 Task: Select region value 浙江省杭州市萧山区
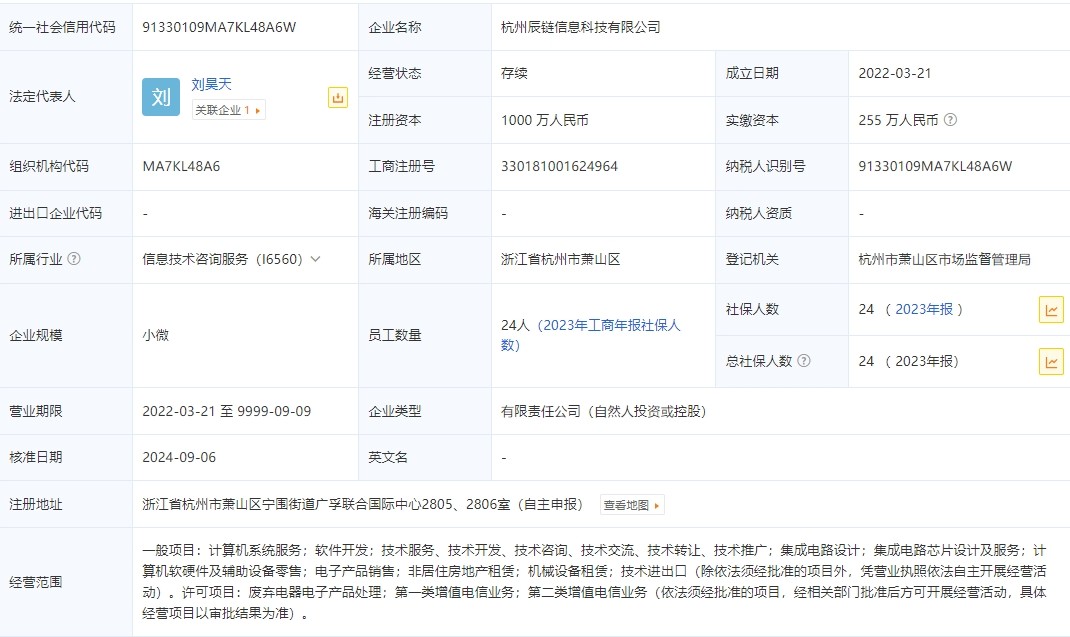(x=560, y=259)
